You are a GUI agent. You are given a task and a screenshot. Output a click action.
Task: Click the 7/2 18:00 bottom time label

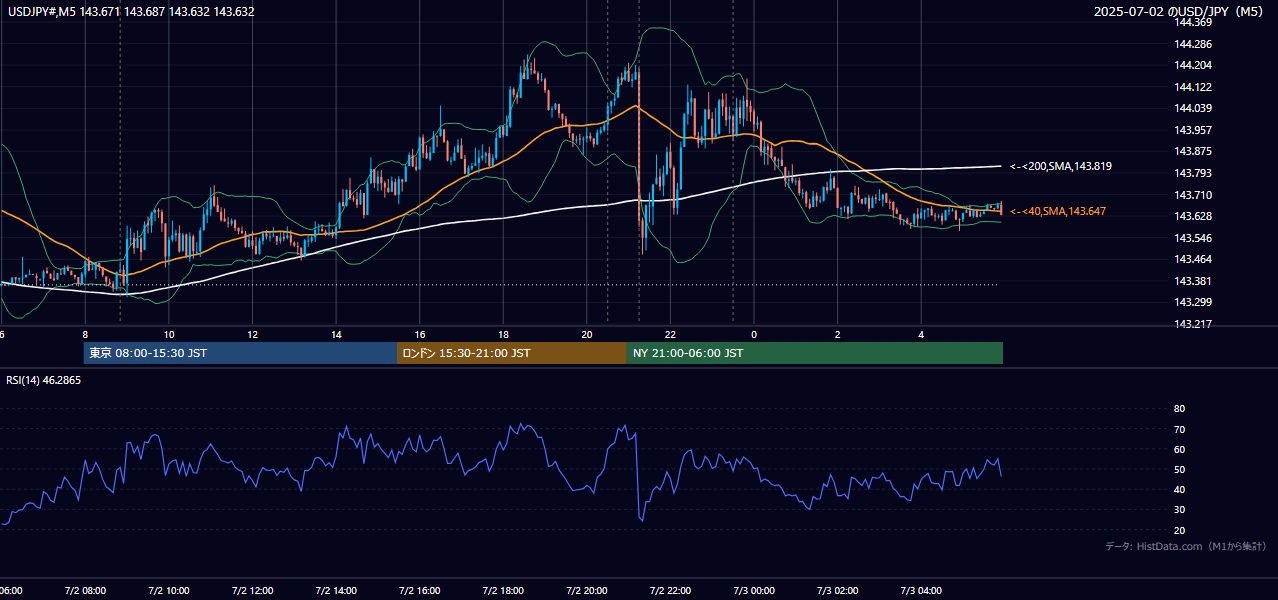coord(504,591)
